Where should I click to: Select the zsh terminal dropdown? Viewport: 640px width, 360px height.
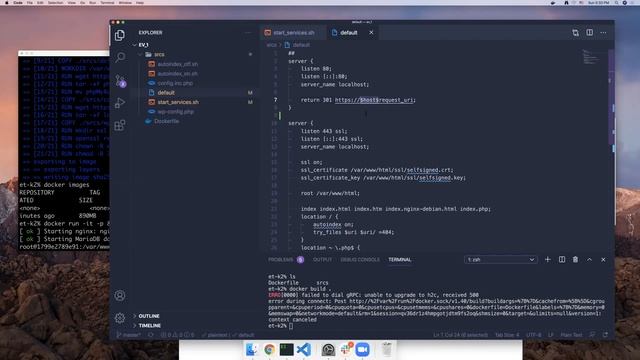click(501, 260)
